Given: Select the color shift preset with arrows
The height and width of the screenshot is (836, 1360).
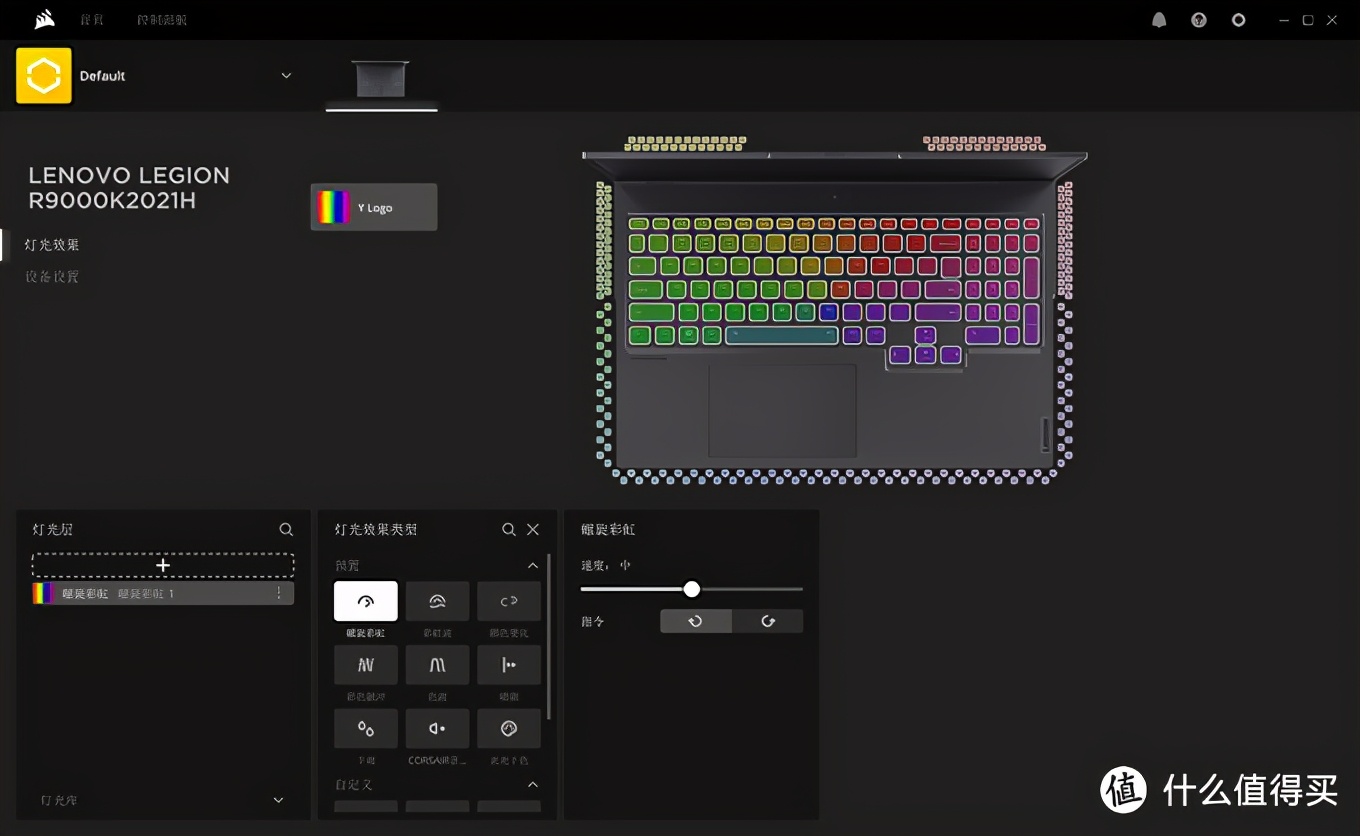Looking at the screenshot, I should [509, 601].
